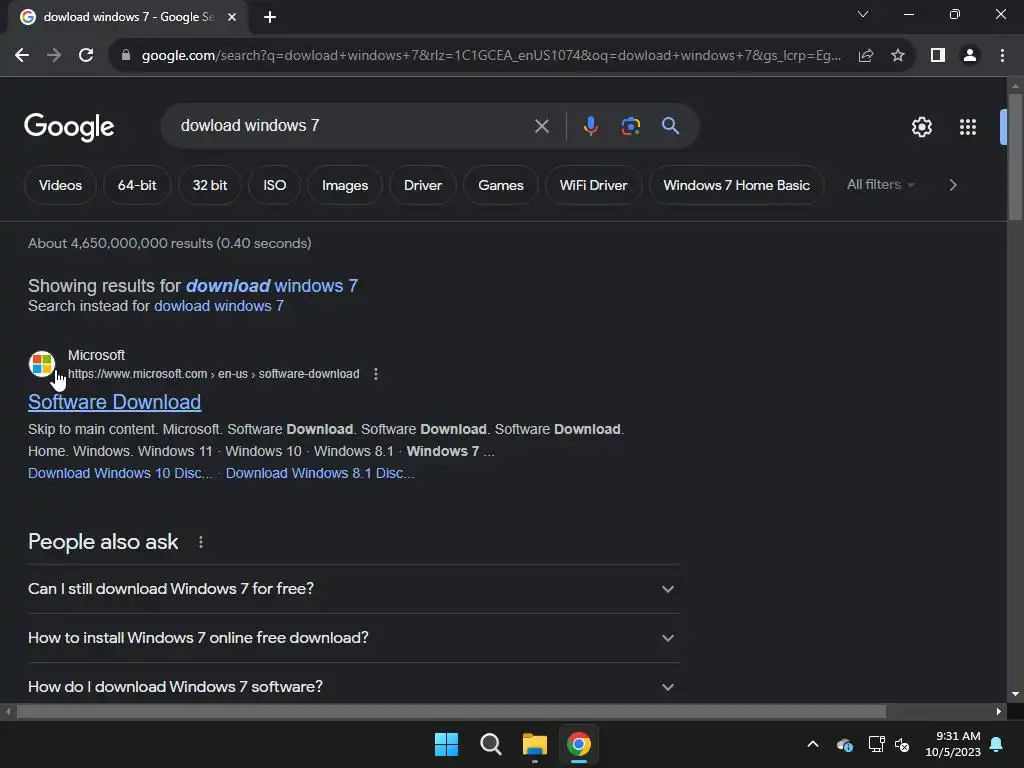This screenshot has height=768, width=1024.
Task: Run search with the magnifying glass icon
Action: (x=670, y=125)
